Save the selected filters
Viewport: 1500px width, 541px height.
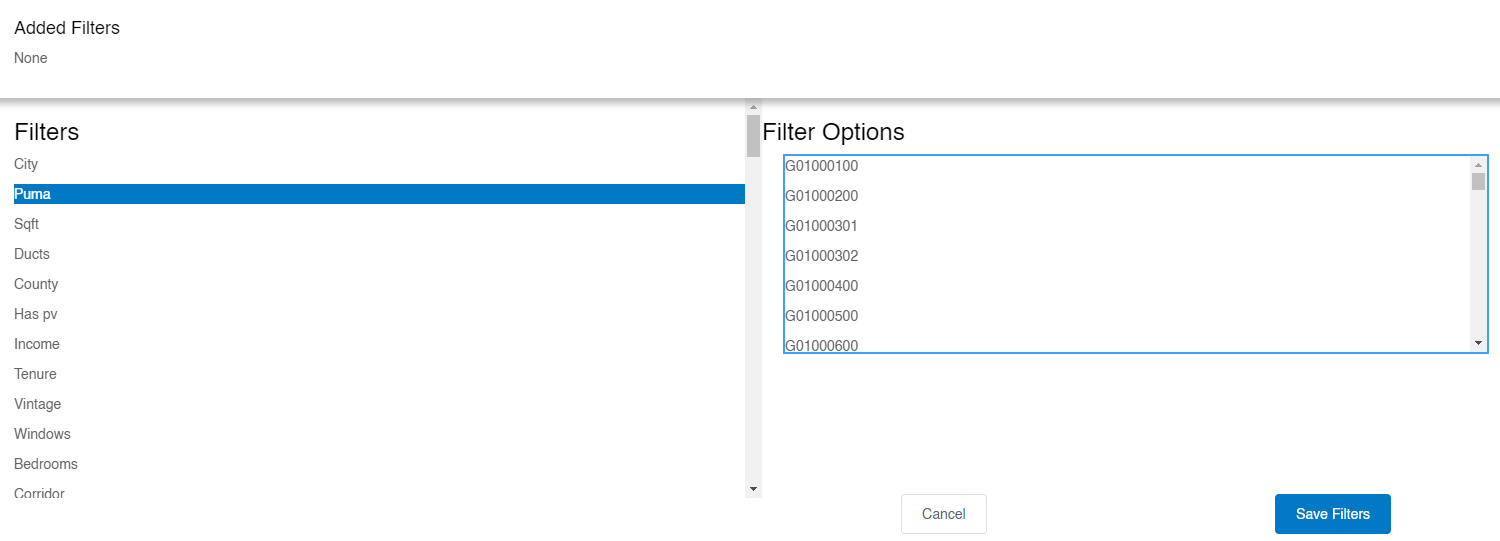tap(1332, 514)
